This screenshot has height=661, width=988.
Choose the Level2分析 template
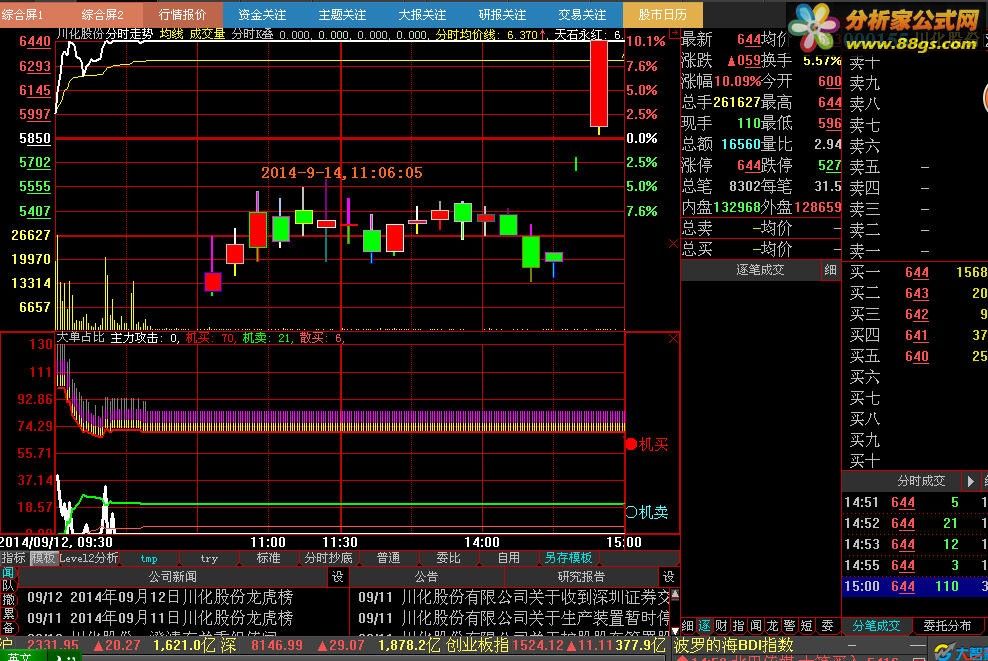point(88,558)
